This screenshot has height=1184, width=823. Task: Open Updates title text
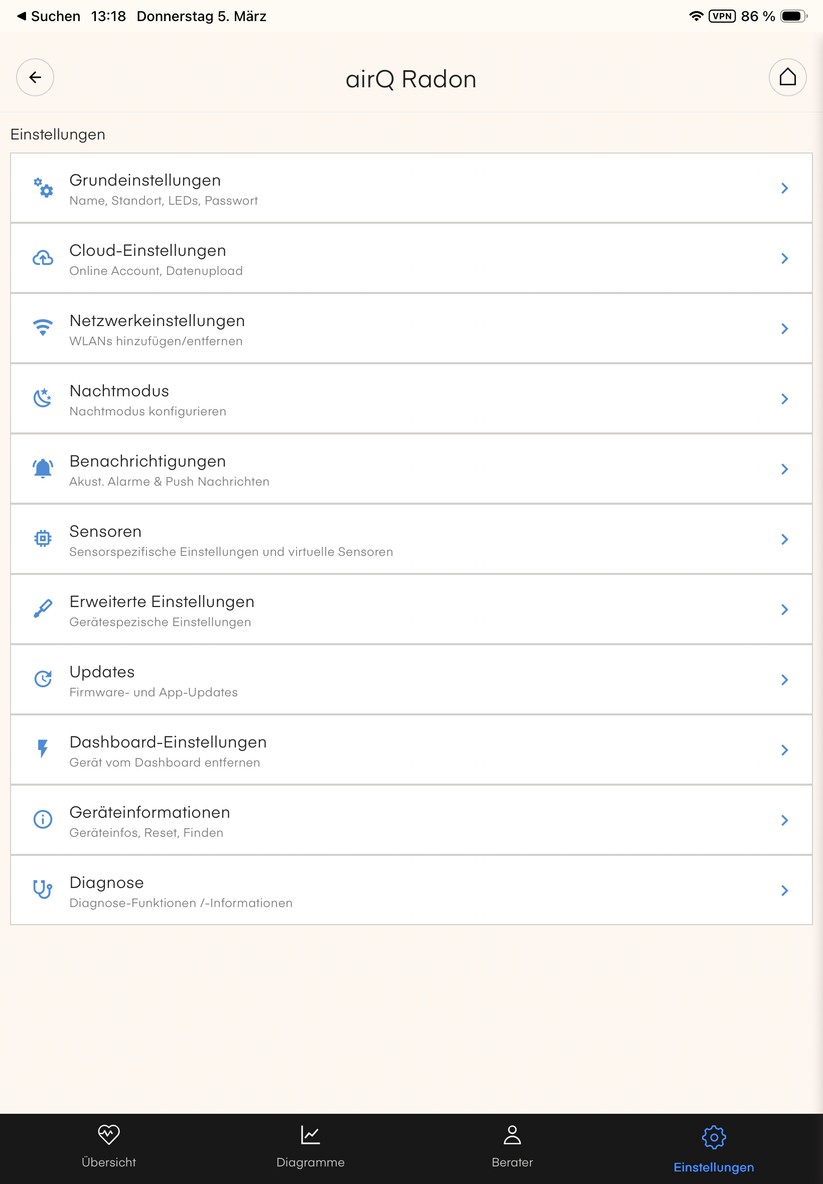(102, 672)
